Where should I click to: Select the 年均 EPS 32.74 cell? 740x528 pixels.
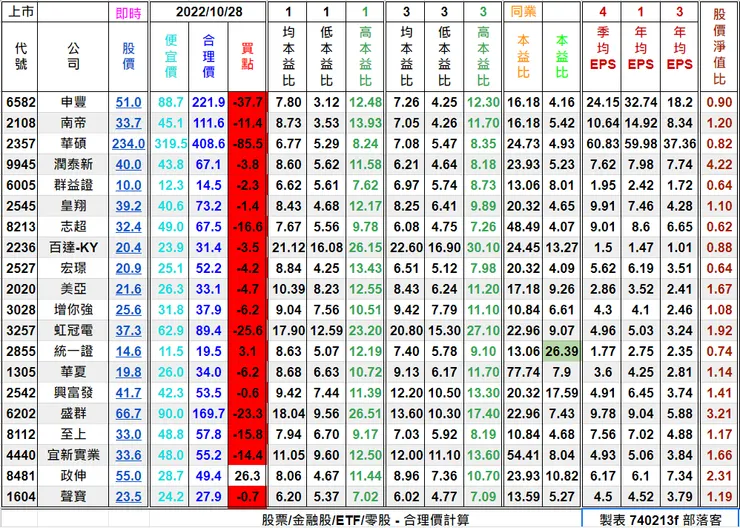click(641, 102)
